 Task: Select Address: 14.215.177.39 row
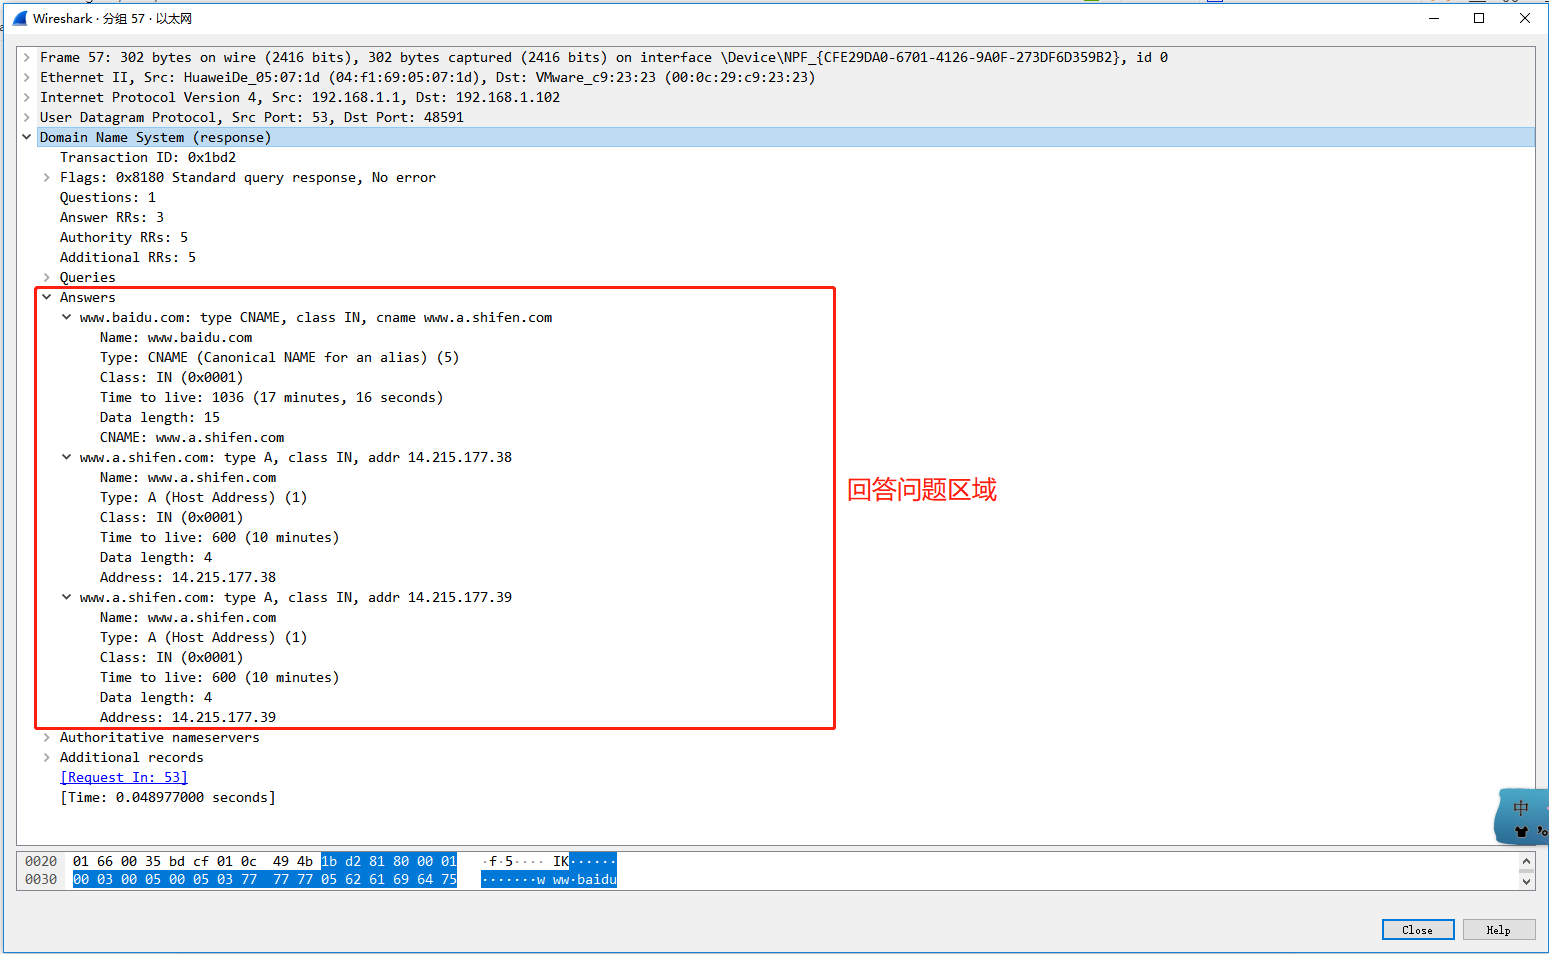pos(188,717)
